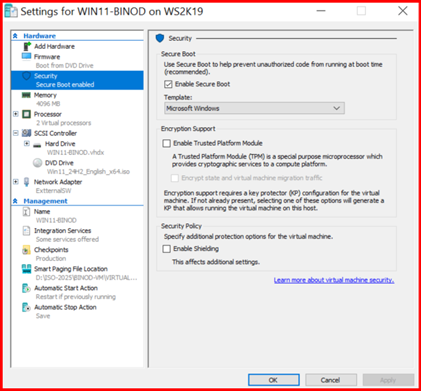Open the Firmware settings icon

pyautogui.click(x=26, y=56)
